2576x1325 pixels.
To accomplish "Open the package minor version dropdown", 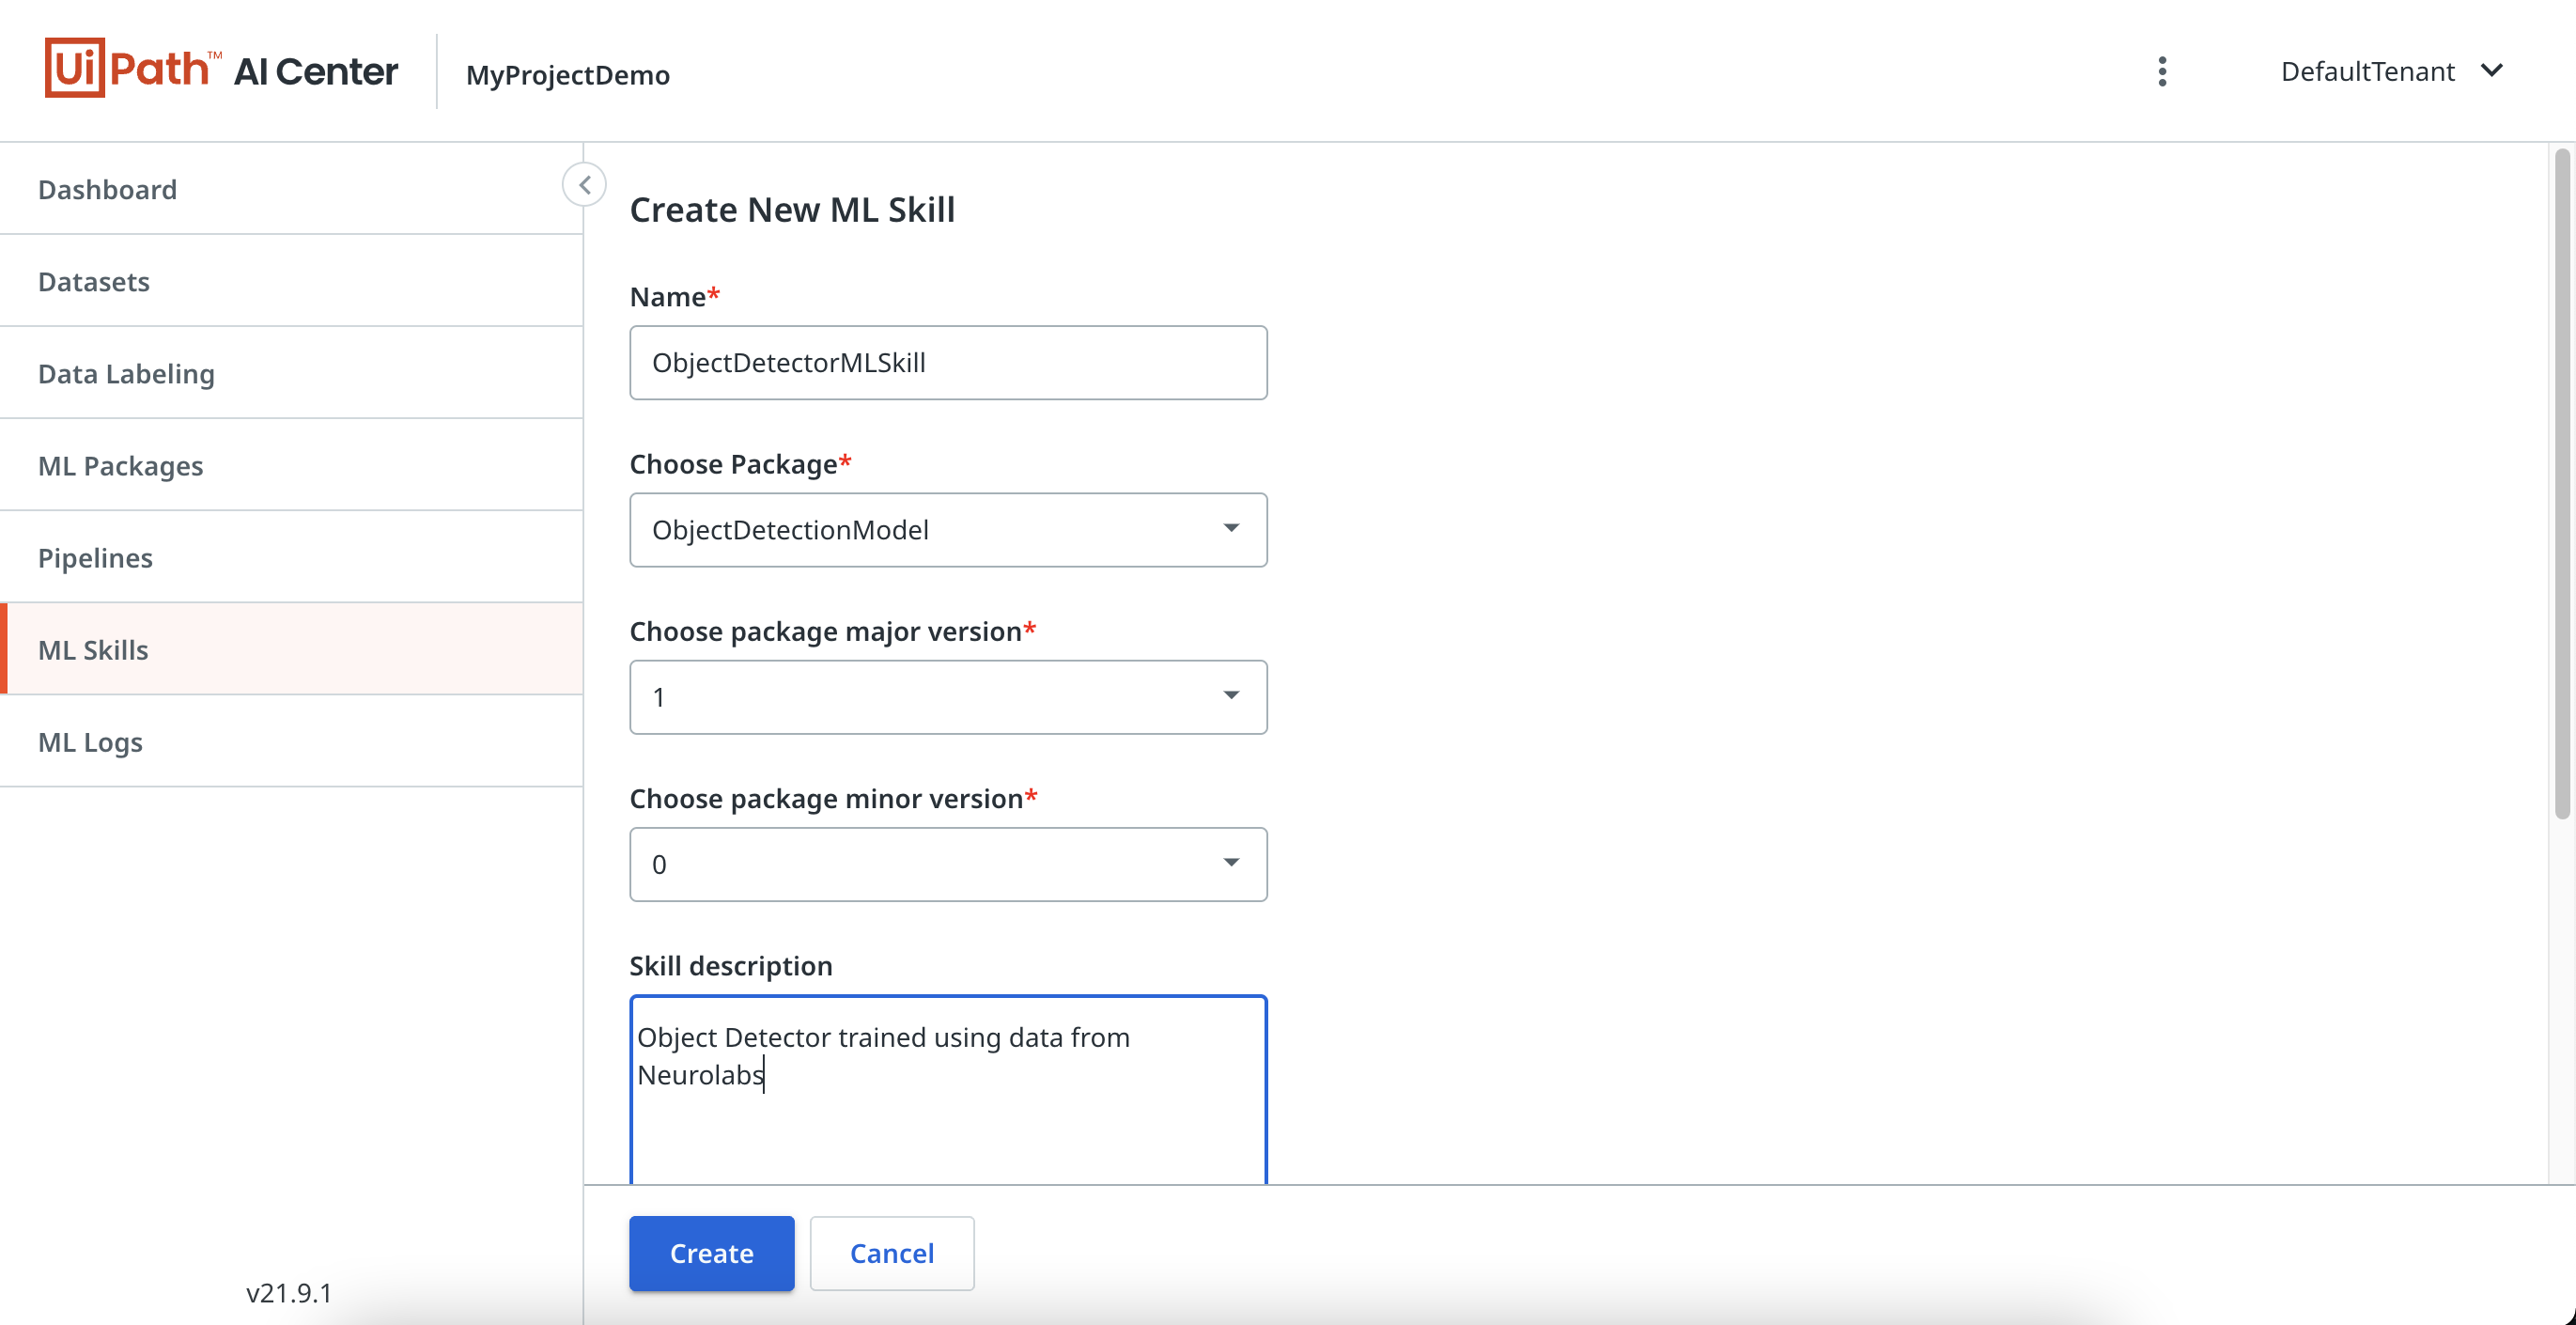I will coord(948,864).
